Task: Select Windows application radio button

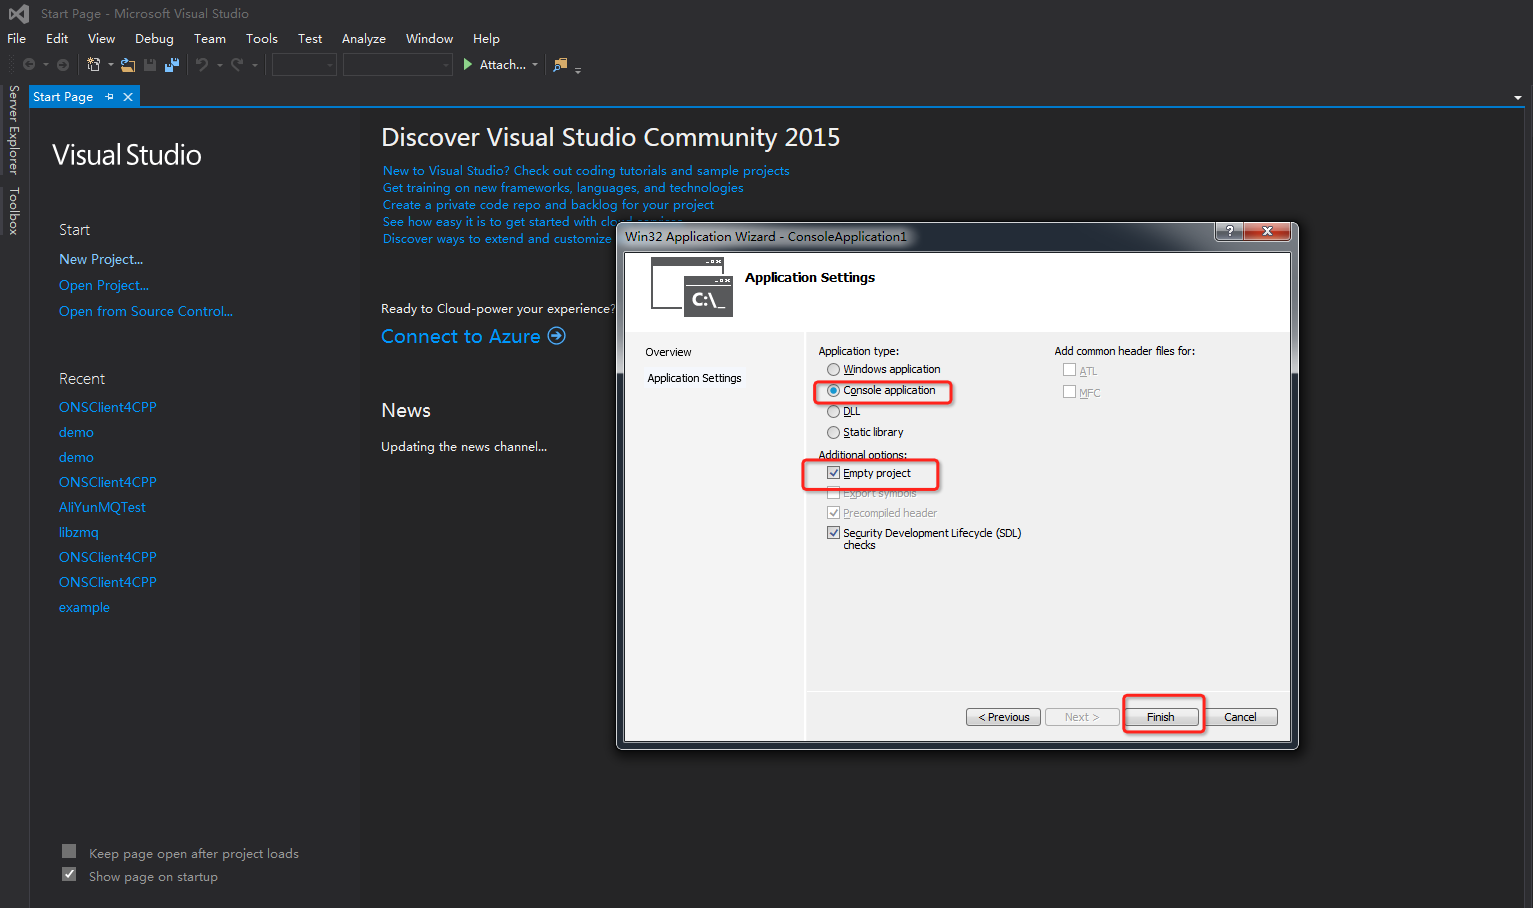Action: click(833, 370)
